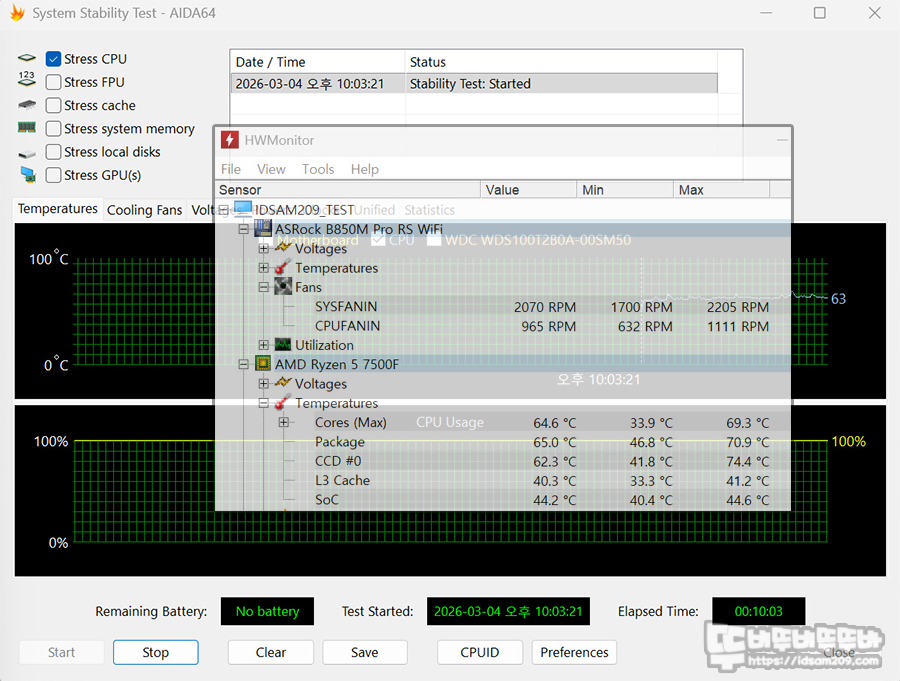Click the computer icon next to IDSAM209_TEST

[x=243, y=209]
